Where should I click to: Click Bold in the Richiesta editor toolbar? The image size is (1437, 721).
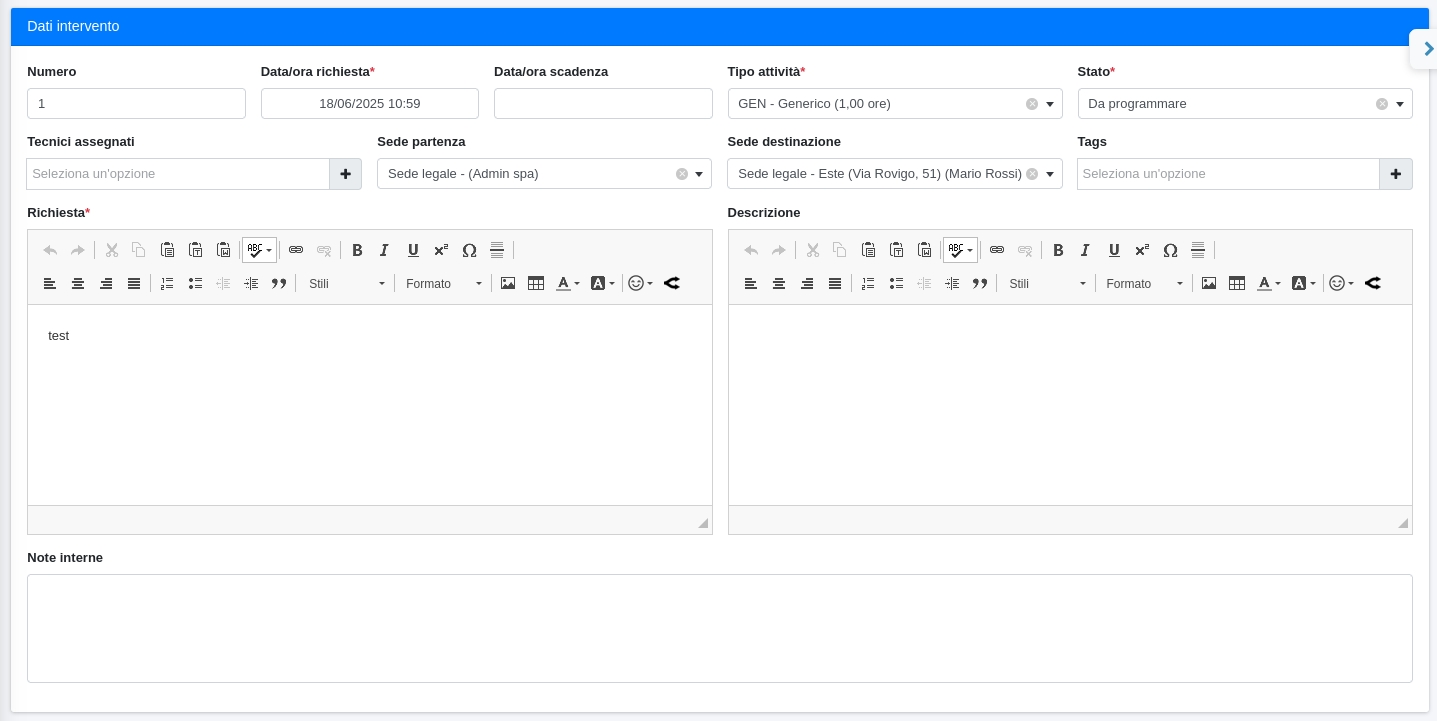tap(357, 250)
